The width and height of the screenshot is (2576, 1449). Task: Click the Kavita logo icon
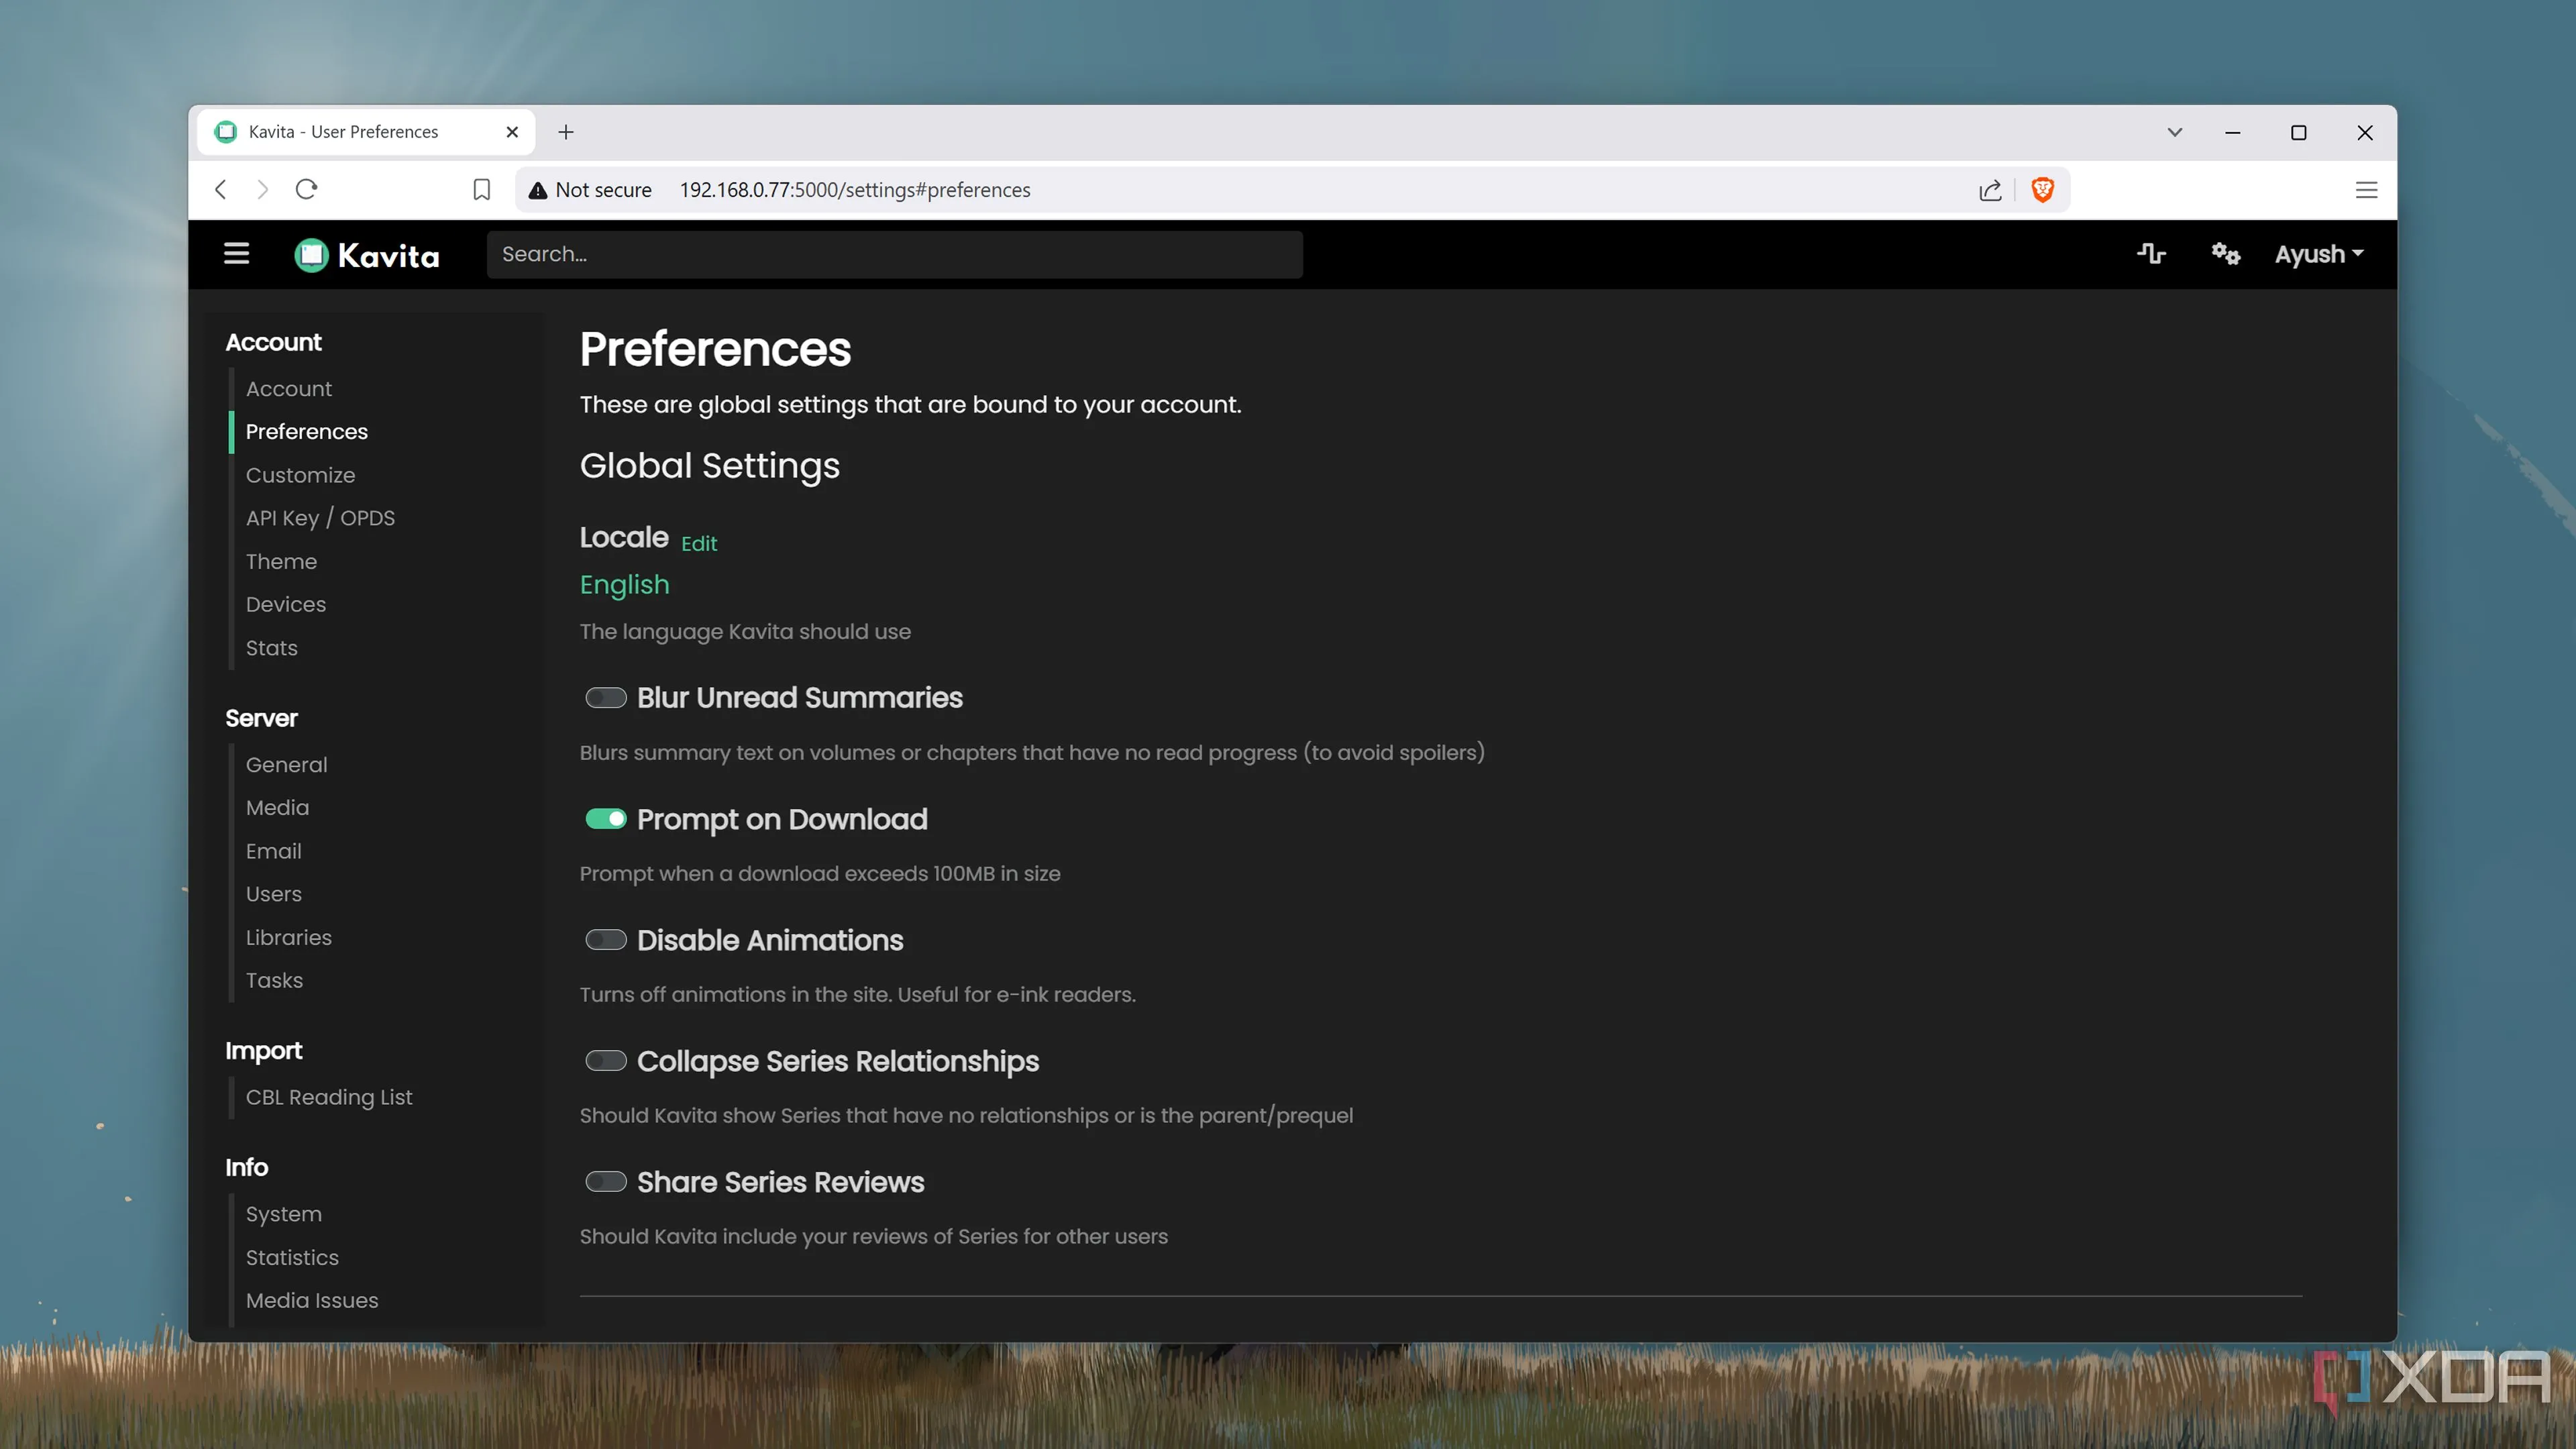(x=311, y=255)
